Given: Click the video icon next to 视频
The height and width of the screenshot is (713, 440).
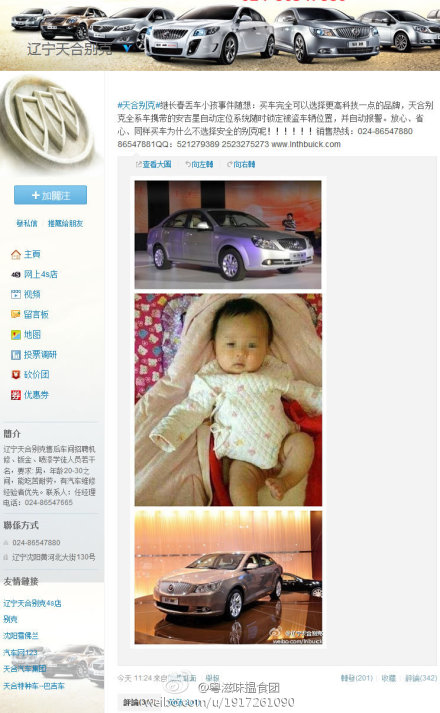Looking at the screenshot, I should 16,294.
